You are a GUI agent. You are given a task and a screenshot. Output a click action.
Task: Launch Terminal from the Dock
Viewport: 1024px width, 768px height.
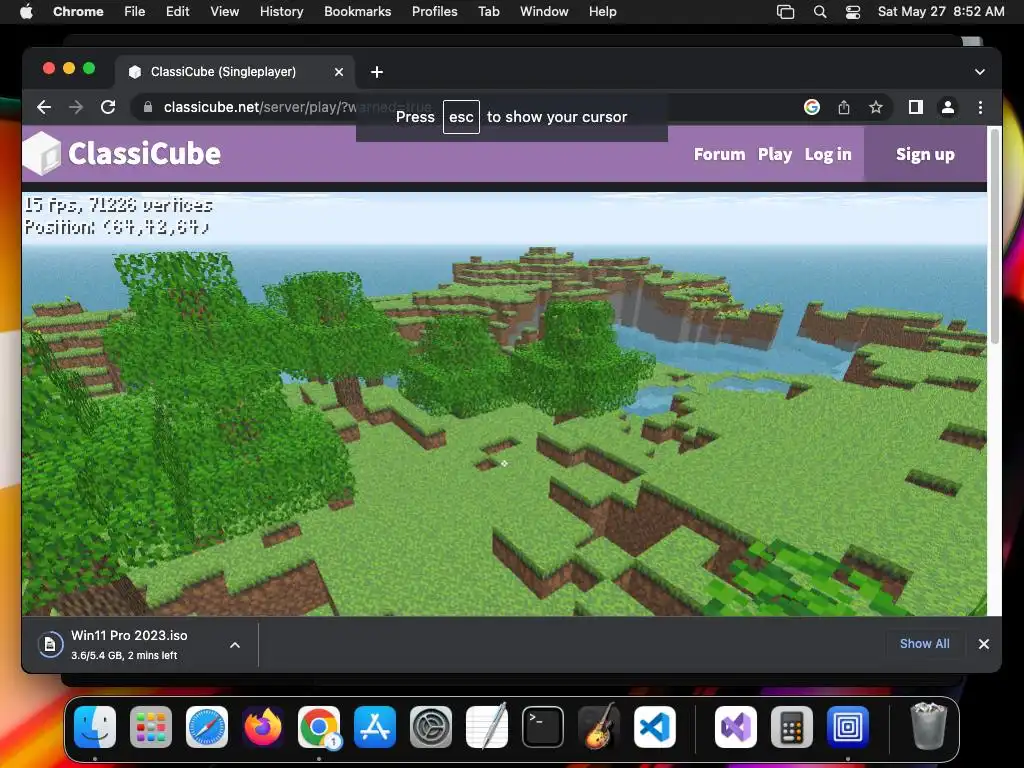(x=543, y=727)
